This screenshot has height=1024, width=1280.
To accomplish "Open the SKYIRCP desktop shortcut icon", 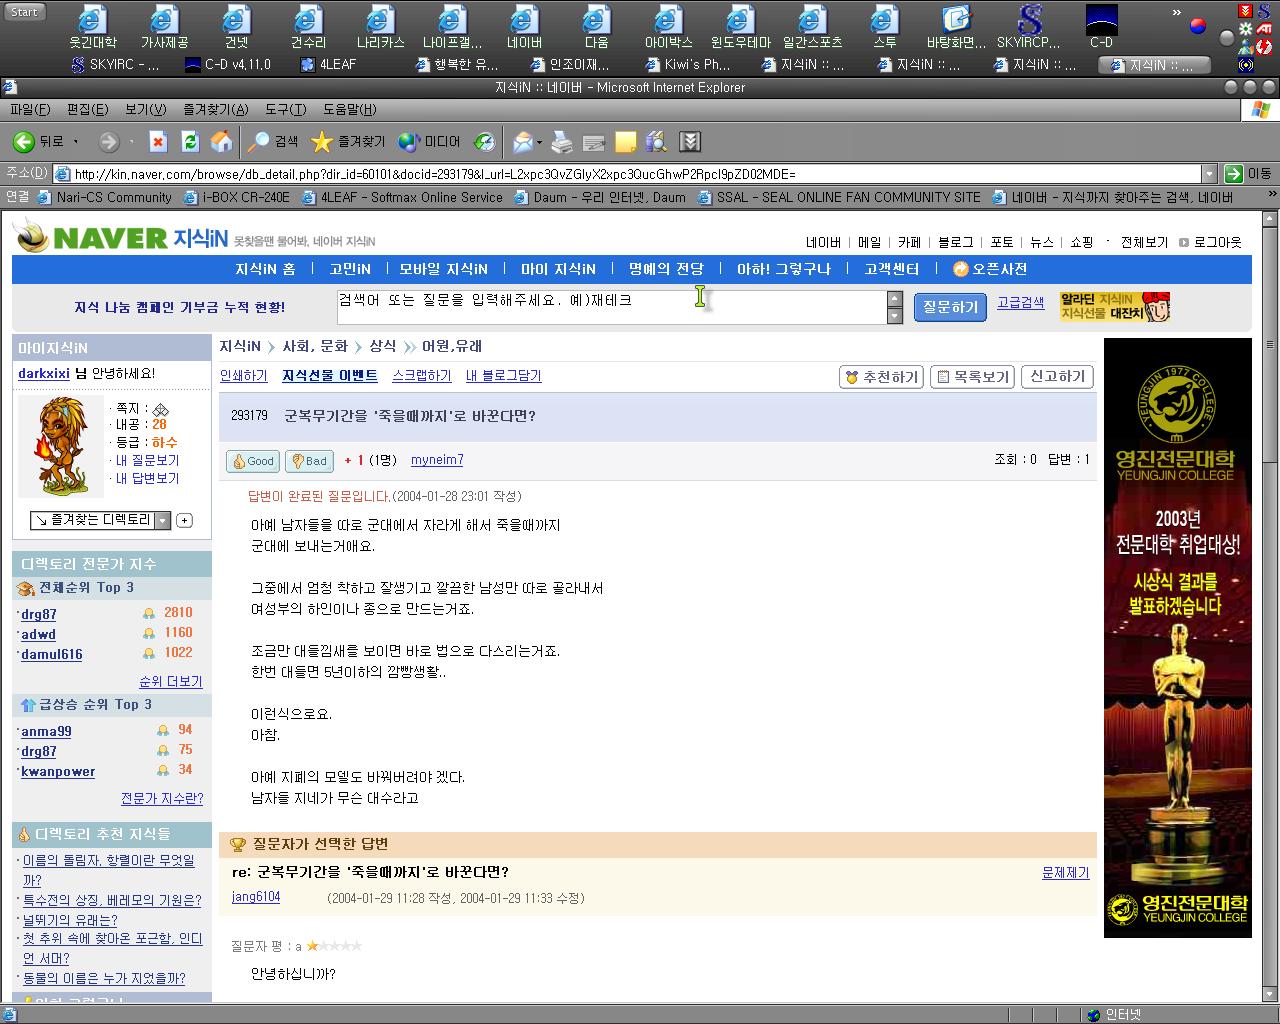I will 1029,27.
